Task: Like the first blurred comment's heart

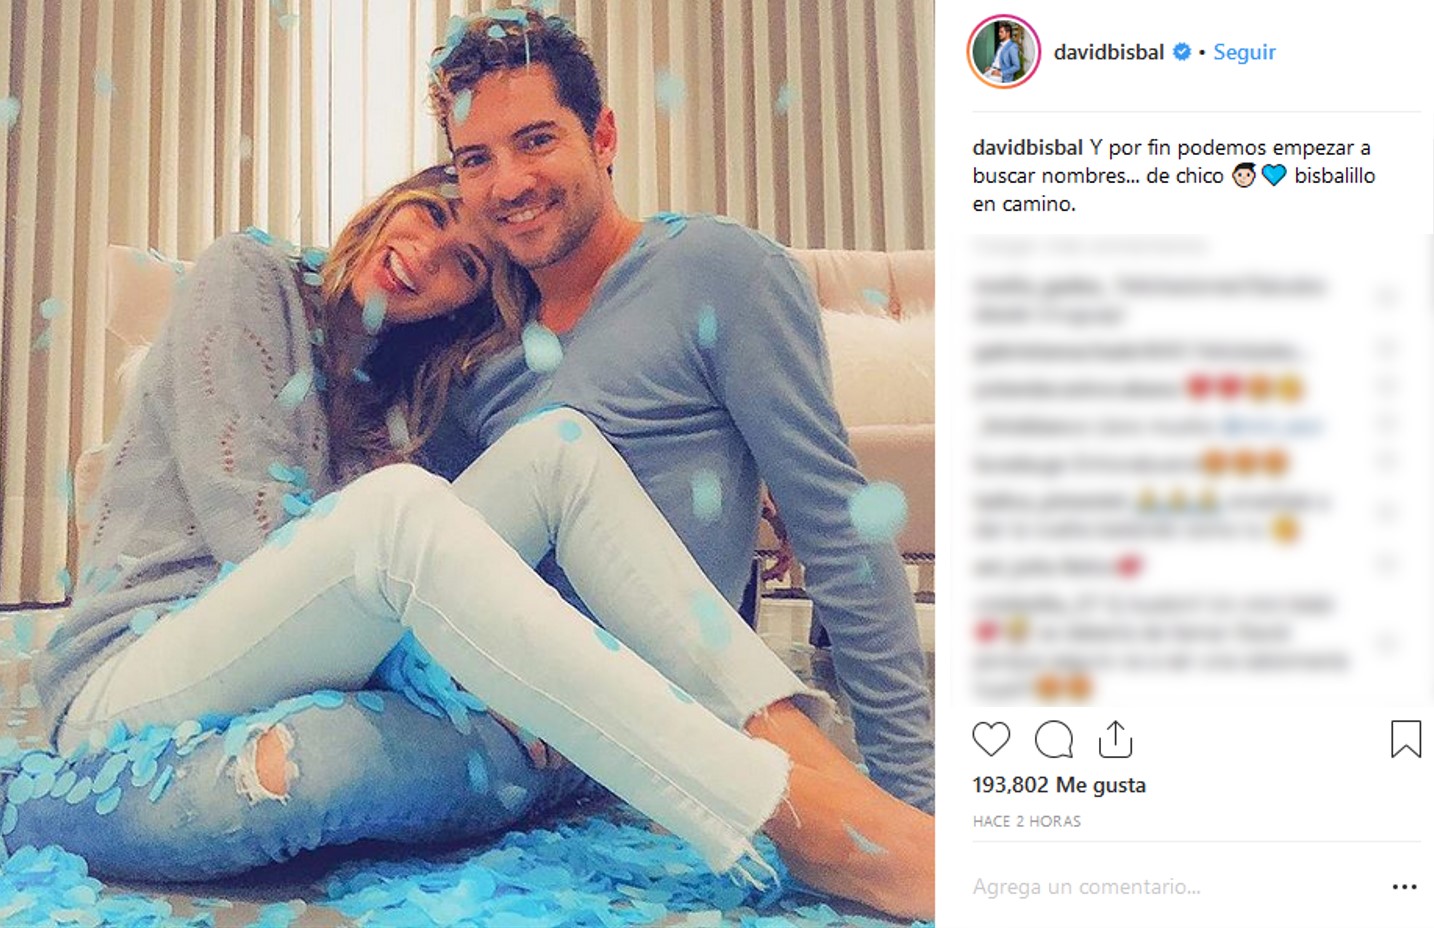Action: tap(1387, 297)
